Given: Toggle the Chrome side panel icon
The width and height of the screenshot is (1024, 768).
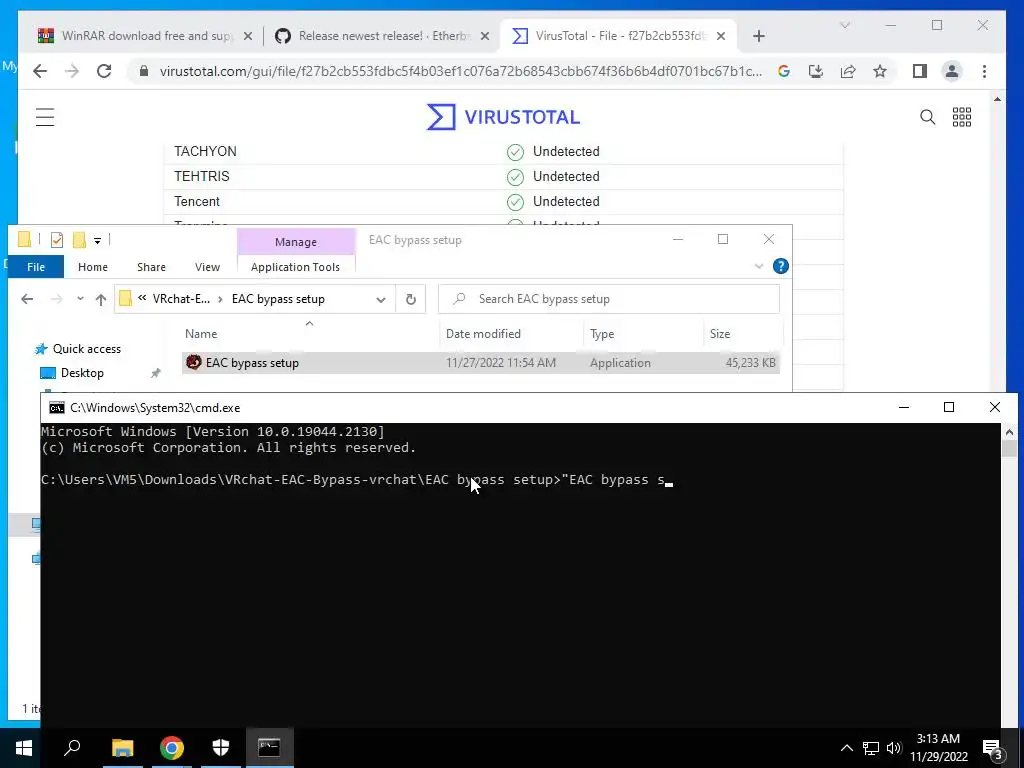Looking at the screenshot, I should pyautogui.click(x=920, y=71).
